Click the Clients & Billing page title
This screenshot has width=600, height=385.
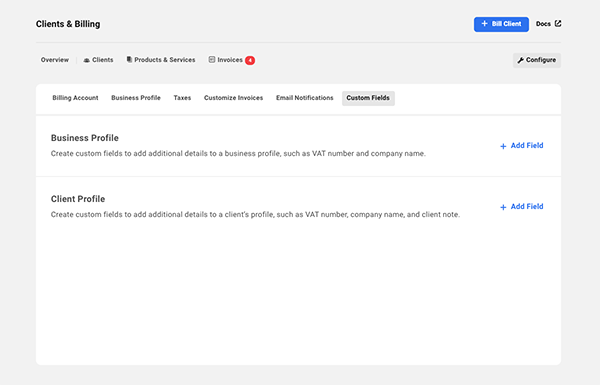click(68, 24)
